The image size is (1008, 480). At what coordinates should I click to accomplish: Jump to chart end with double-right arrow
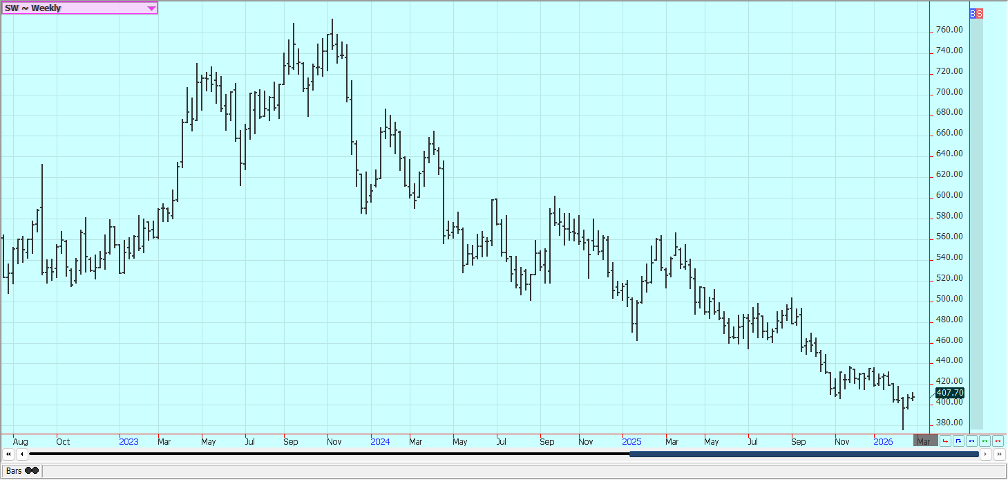tap(999, 455)
